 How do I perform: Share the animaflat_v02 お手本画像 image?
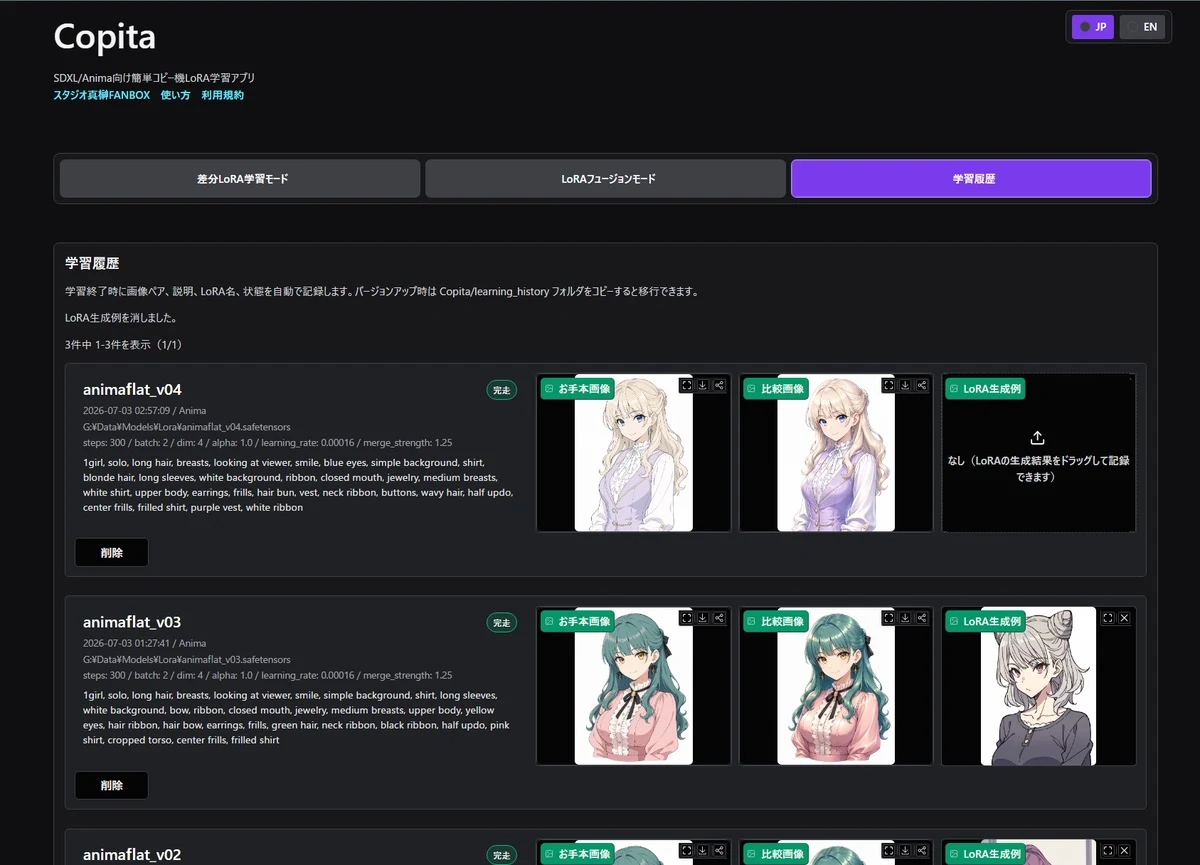tap(719, 851)
